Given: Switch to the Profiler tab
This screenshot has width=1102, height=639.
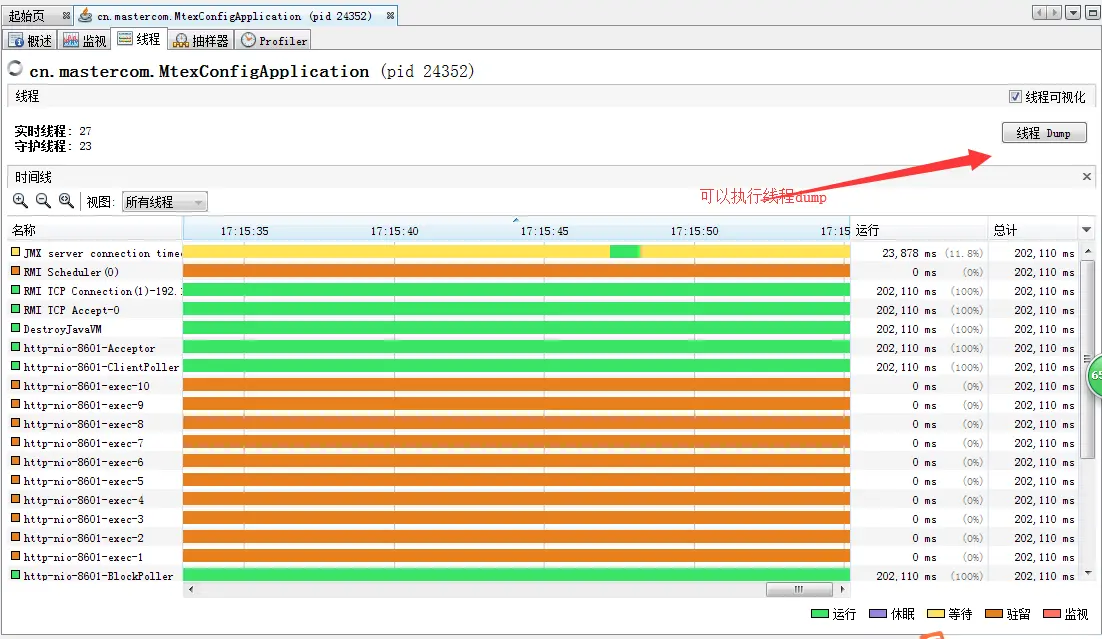Looking at the screenshot, I should (274, 41).
